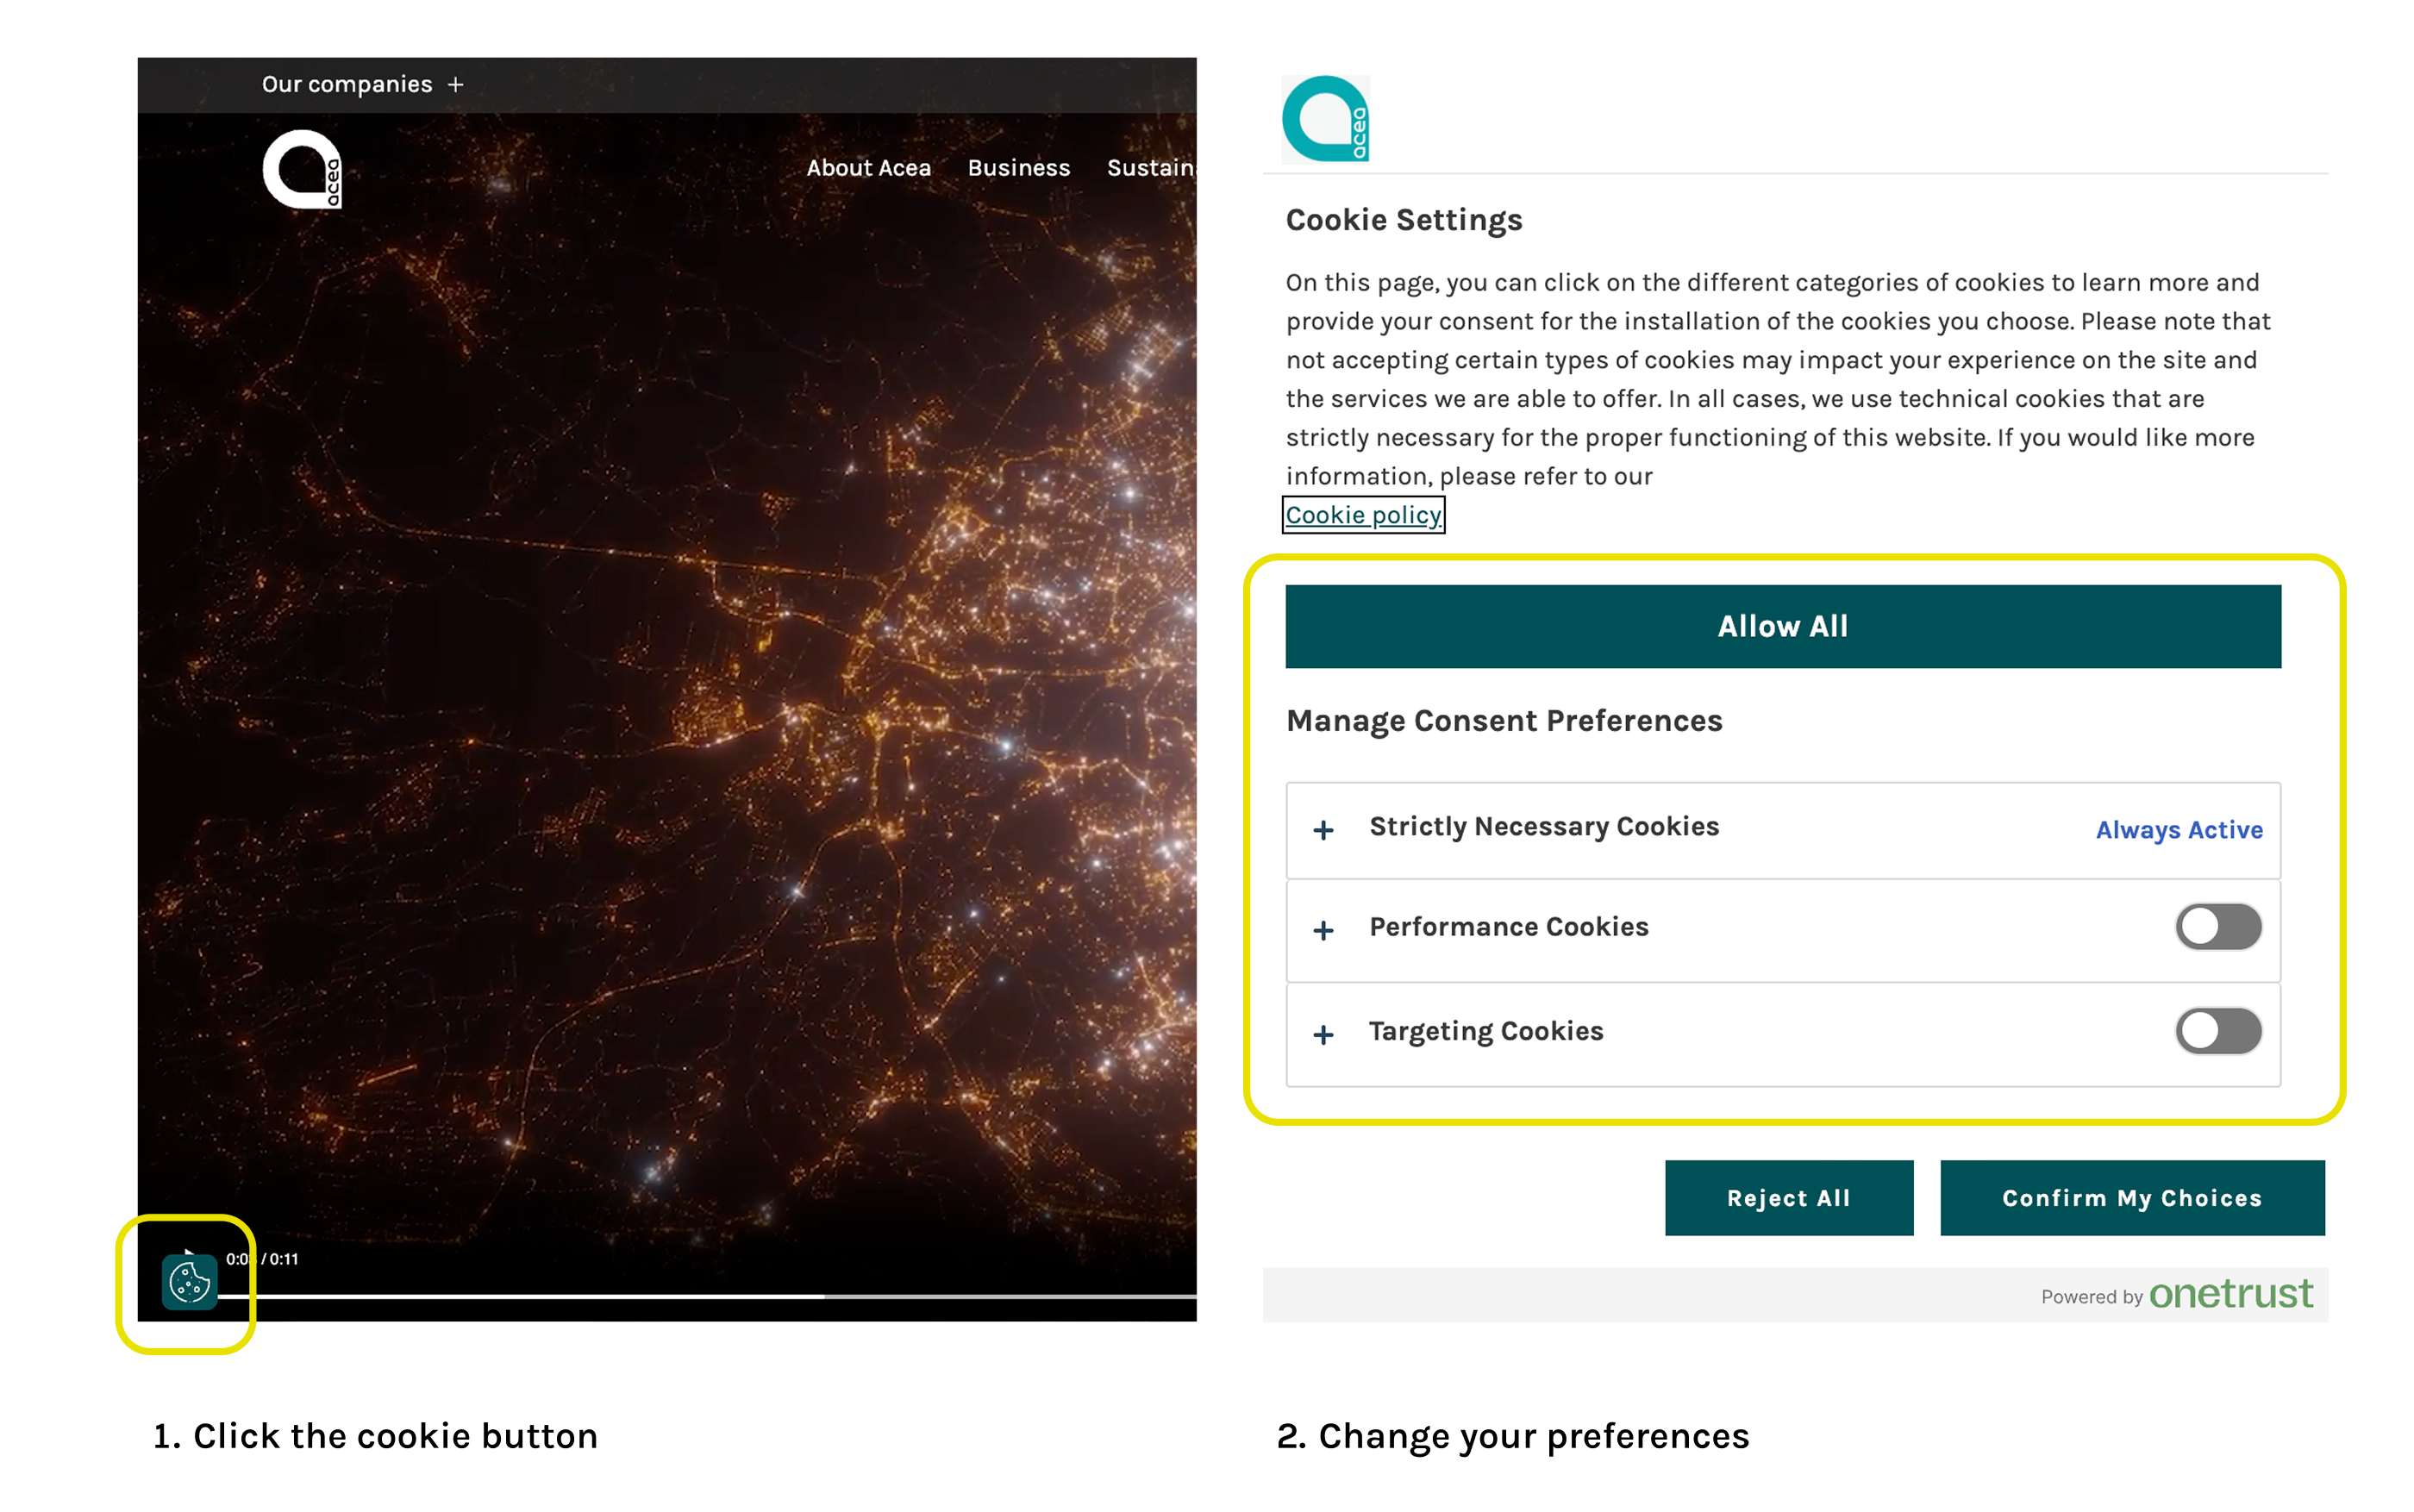The height and width of the screenshot is (1512, 2414).
Task: Click the Always Active label
Action: (2178, 830)
